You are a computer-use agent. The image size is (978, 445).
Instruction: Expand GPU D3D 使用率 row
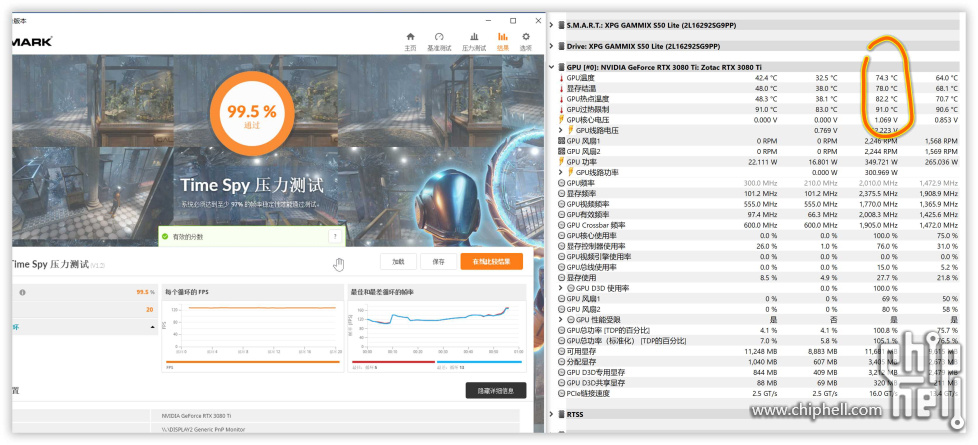tap(561, 288)
